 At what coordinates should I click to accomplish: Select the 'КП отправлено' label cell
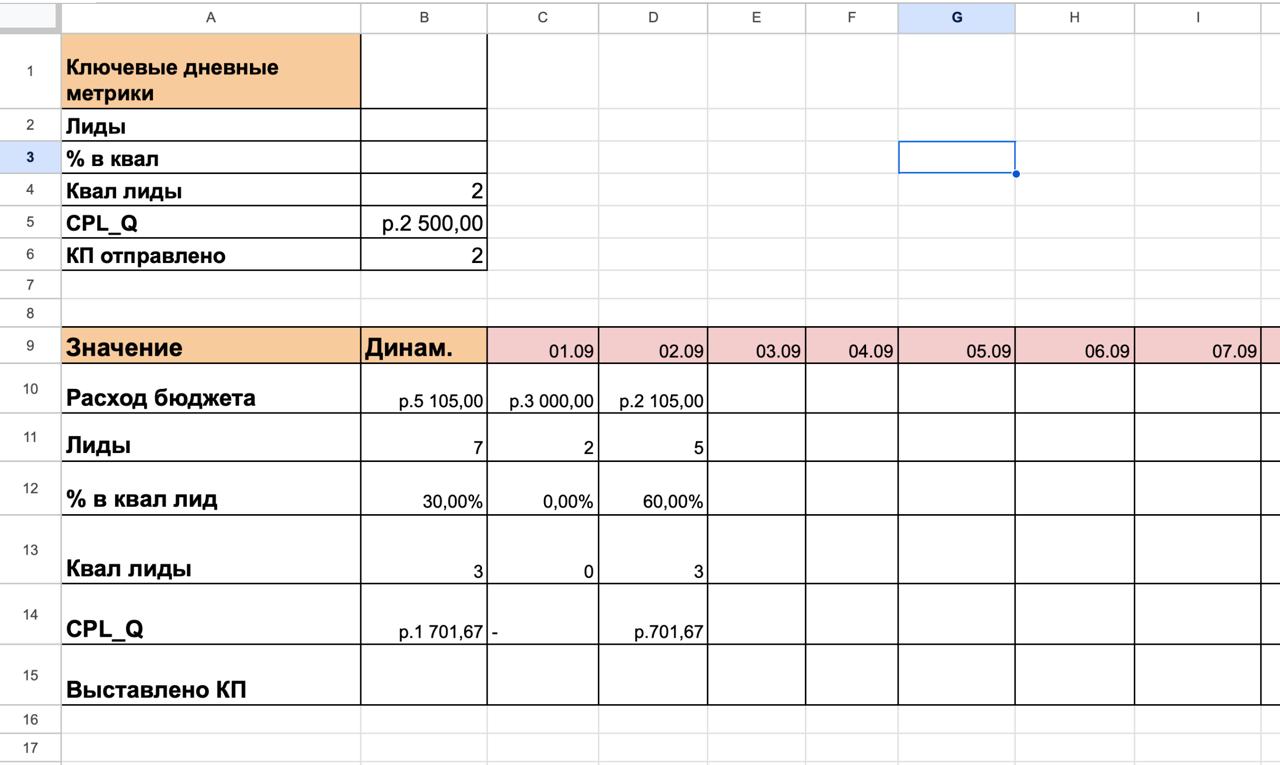pyautogui.click(x=210, y=255)
